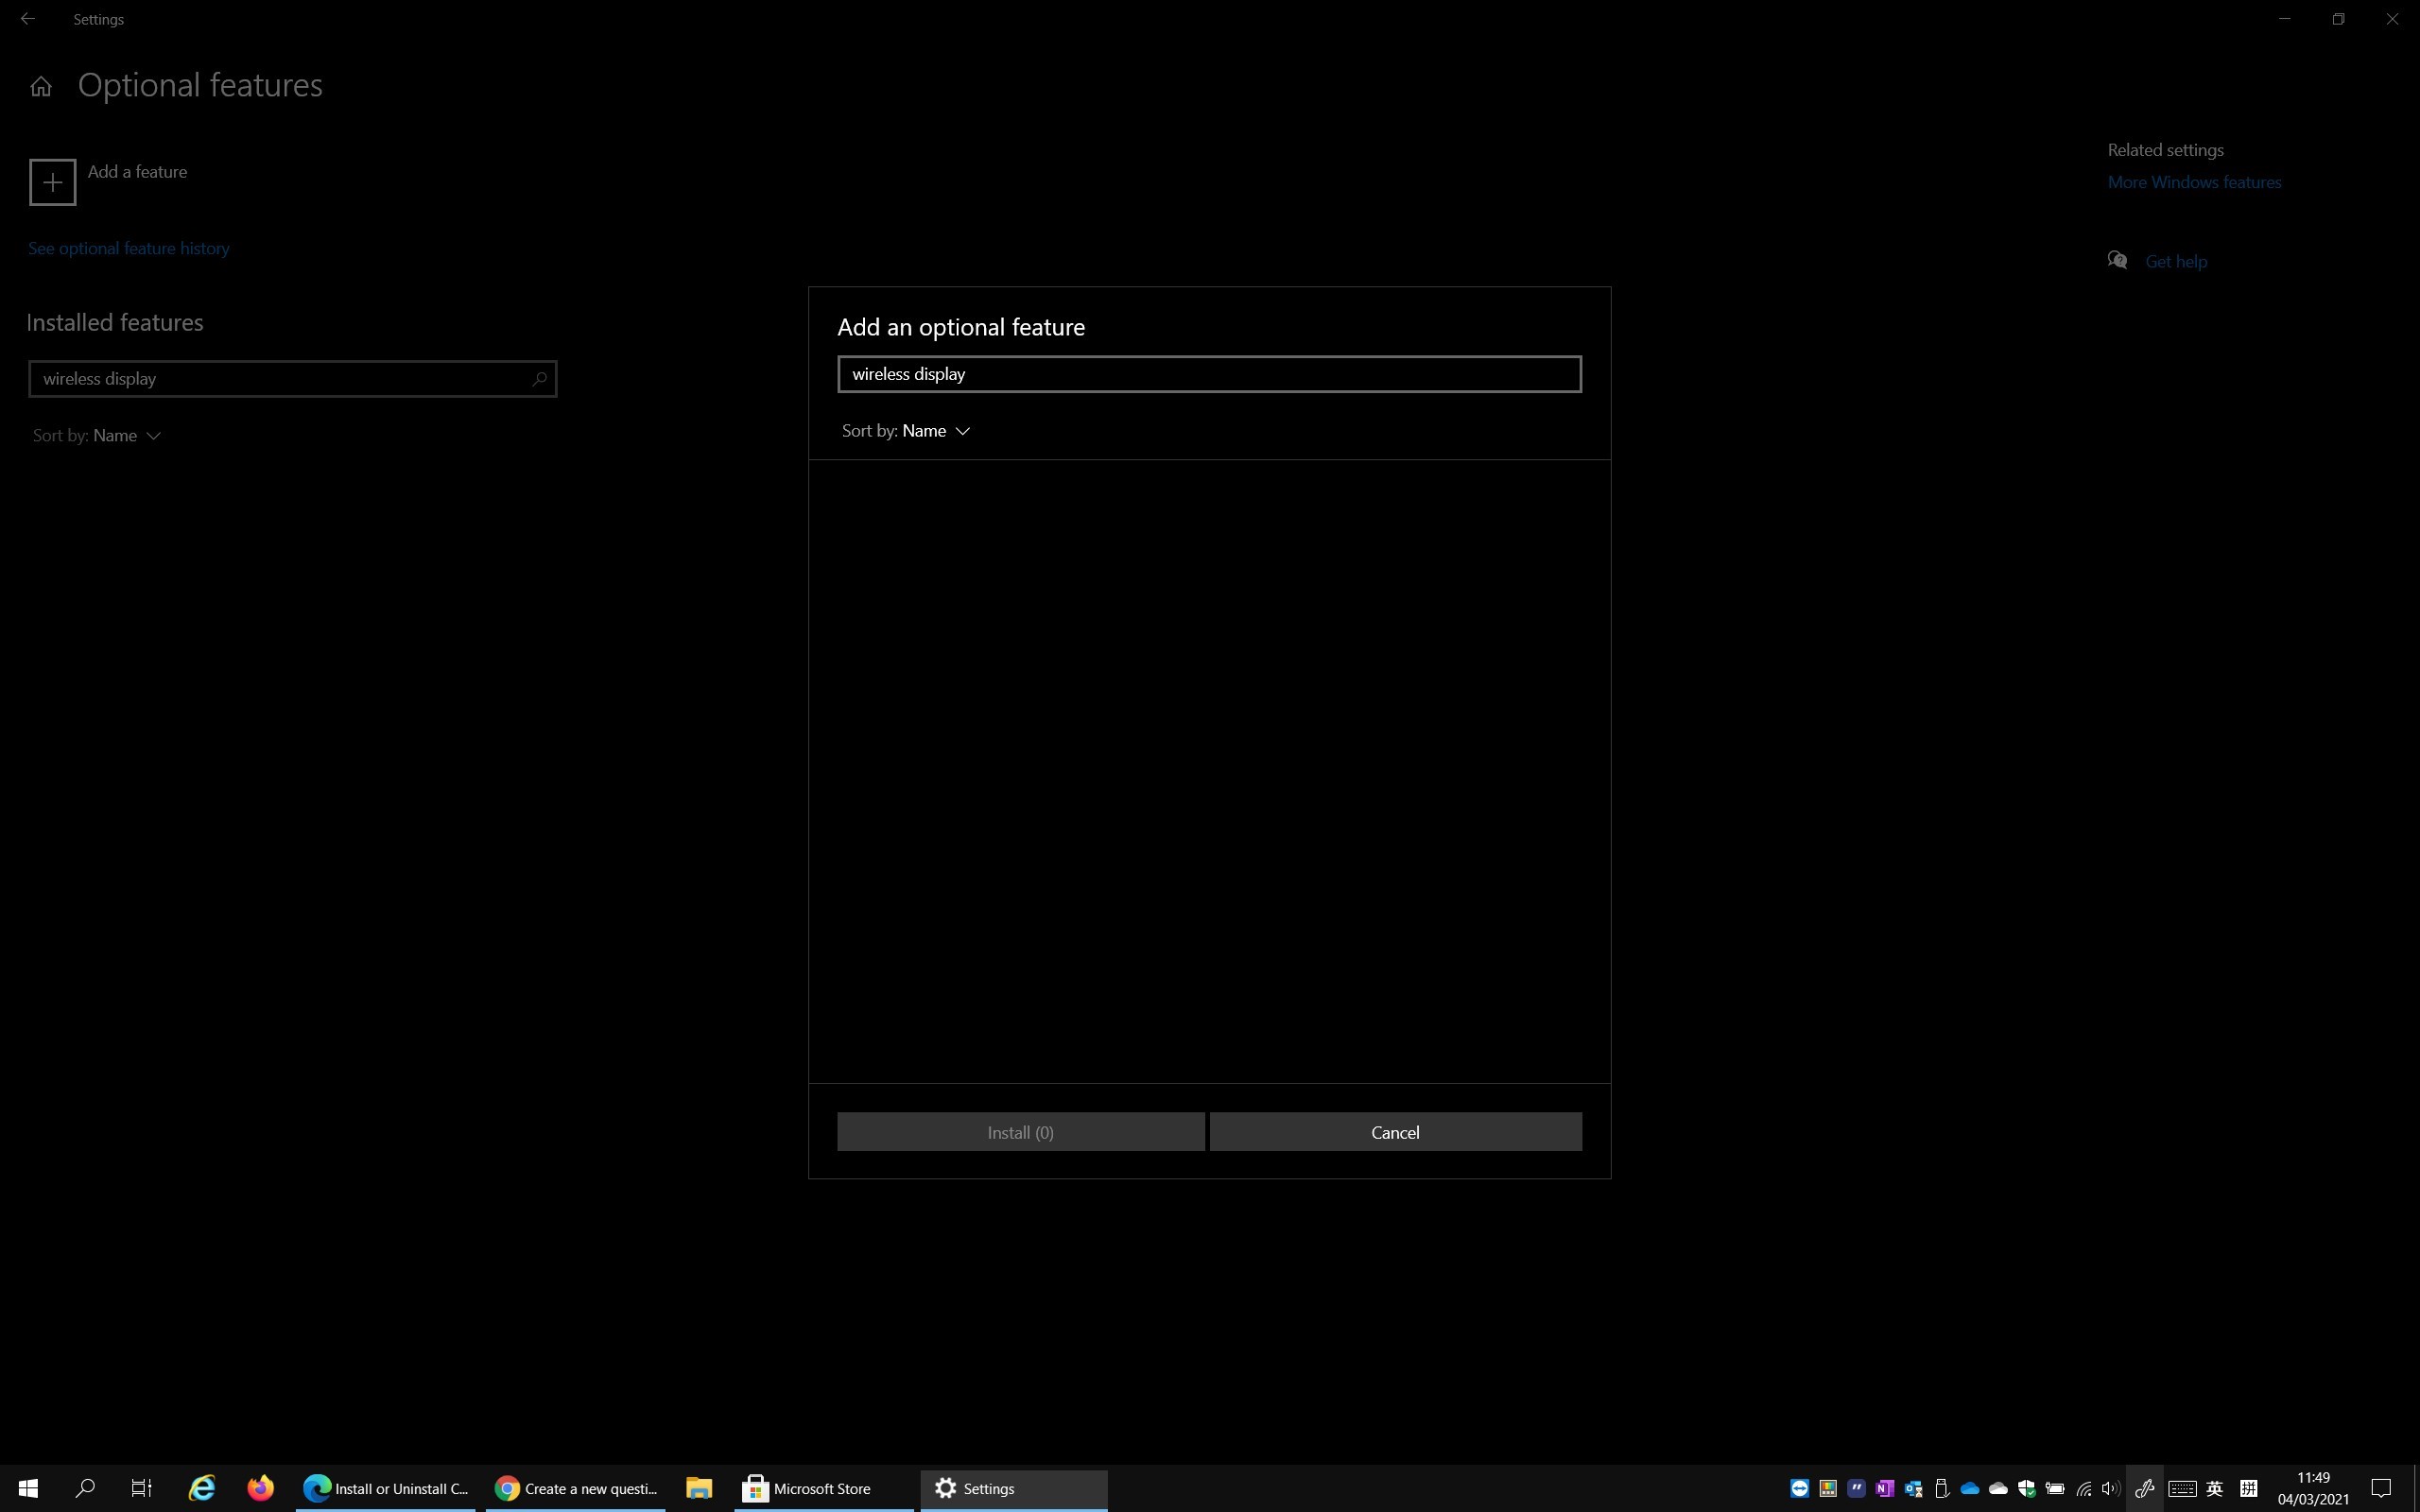Expand Sort by Name under Installed features
Viewport: 2420px width, 1512px height.
click(x=97, y=436)
